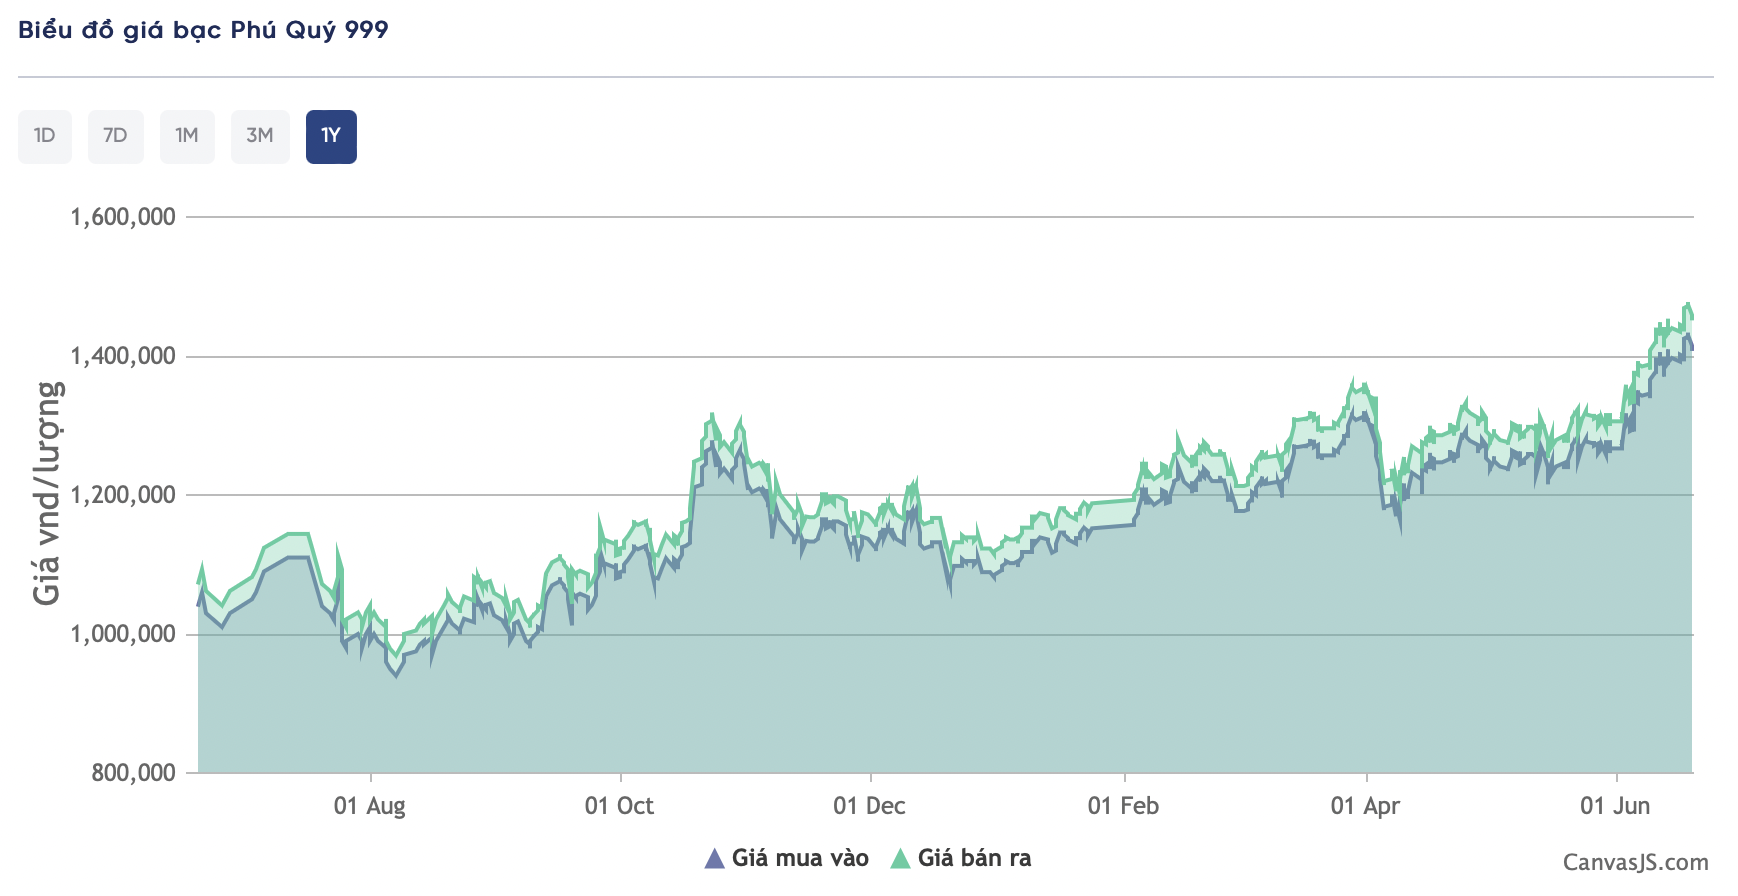Click the 1,000,000 y-axis label
1738x896 pixels.
pos(123,634)
